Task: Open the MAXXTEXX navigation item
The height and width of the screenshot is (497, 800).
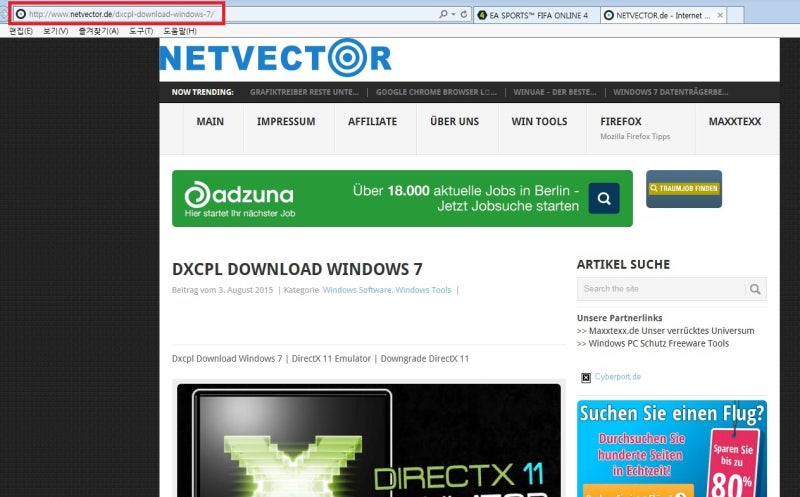Action: coord(735,121)
